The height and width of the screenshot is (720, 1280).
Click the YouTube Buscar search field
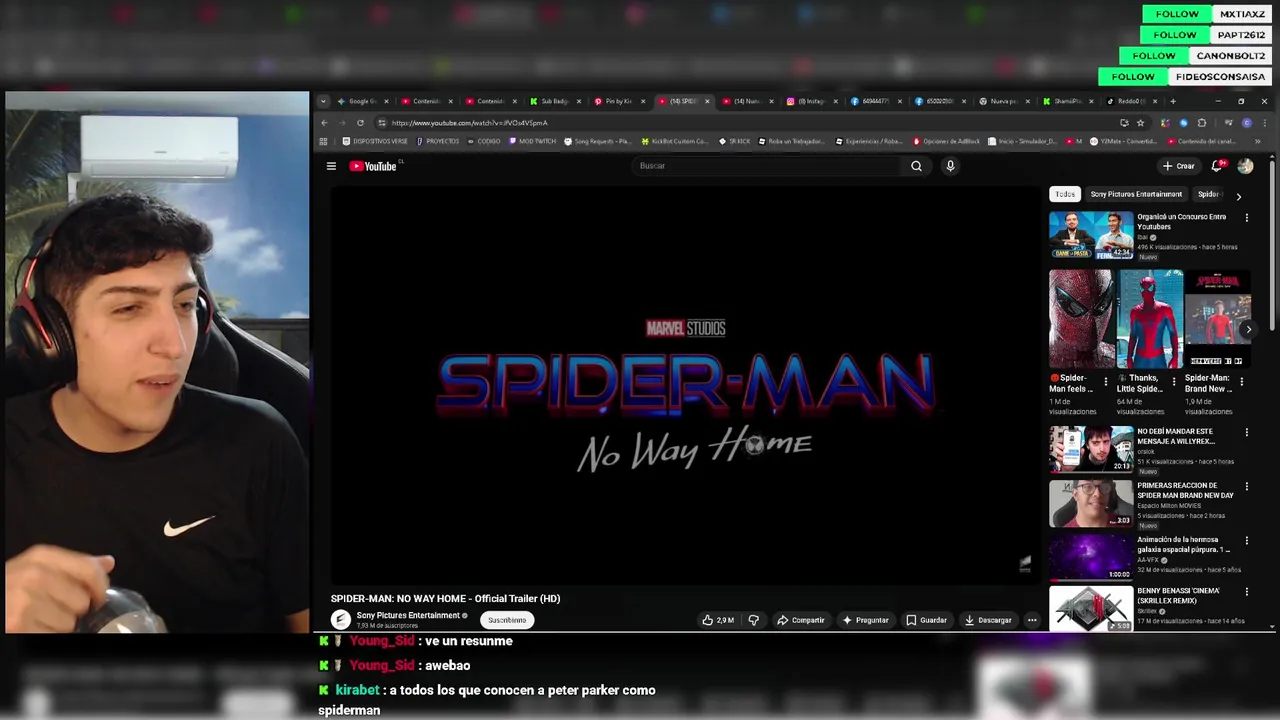coord(765,166)
